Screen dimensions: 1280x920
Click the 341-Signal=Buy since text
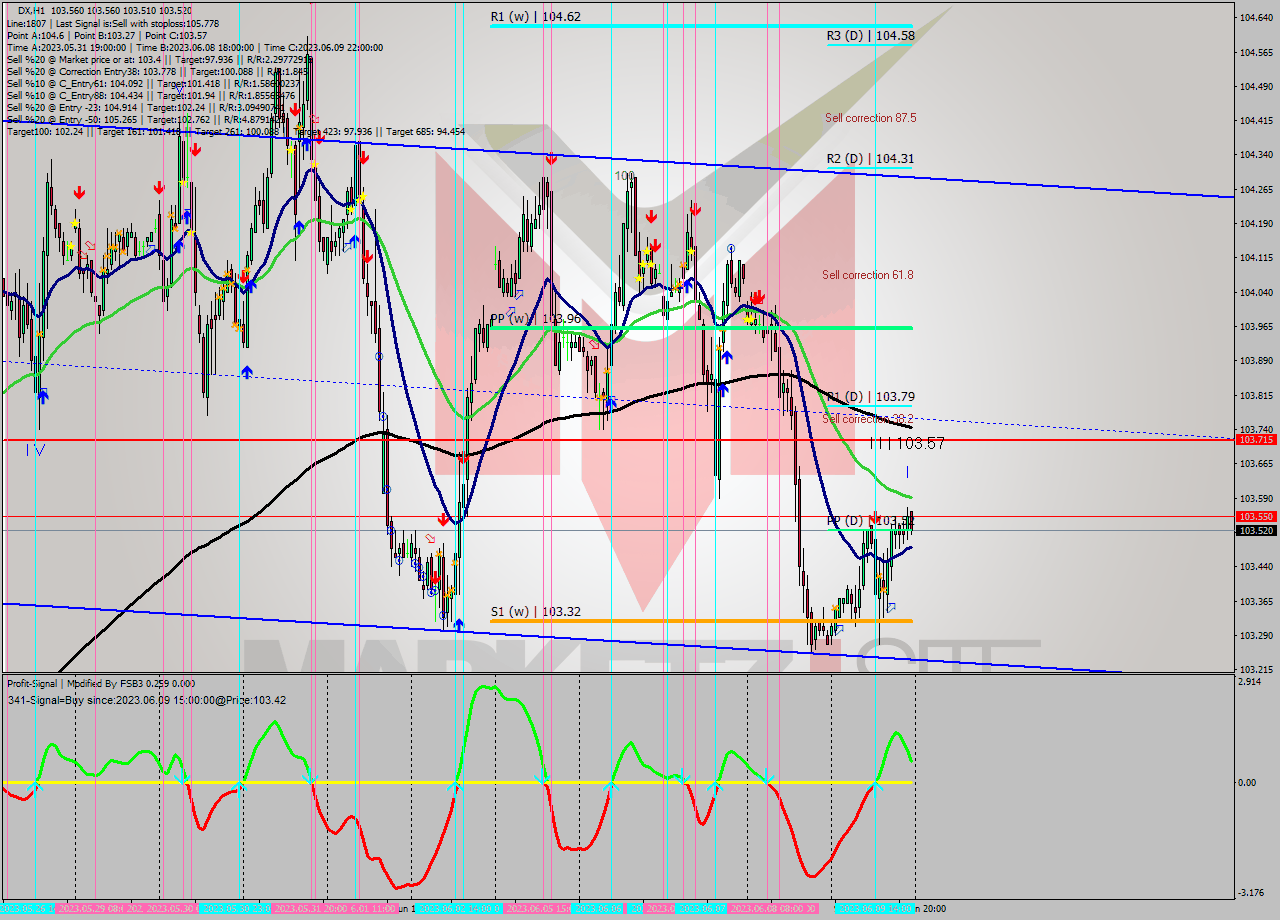(146, 700)
